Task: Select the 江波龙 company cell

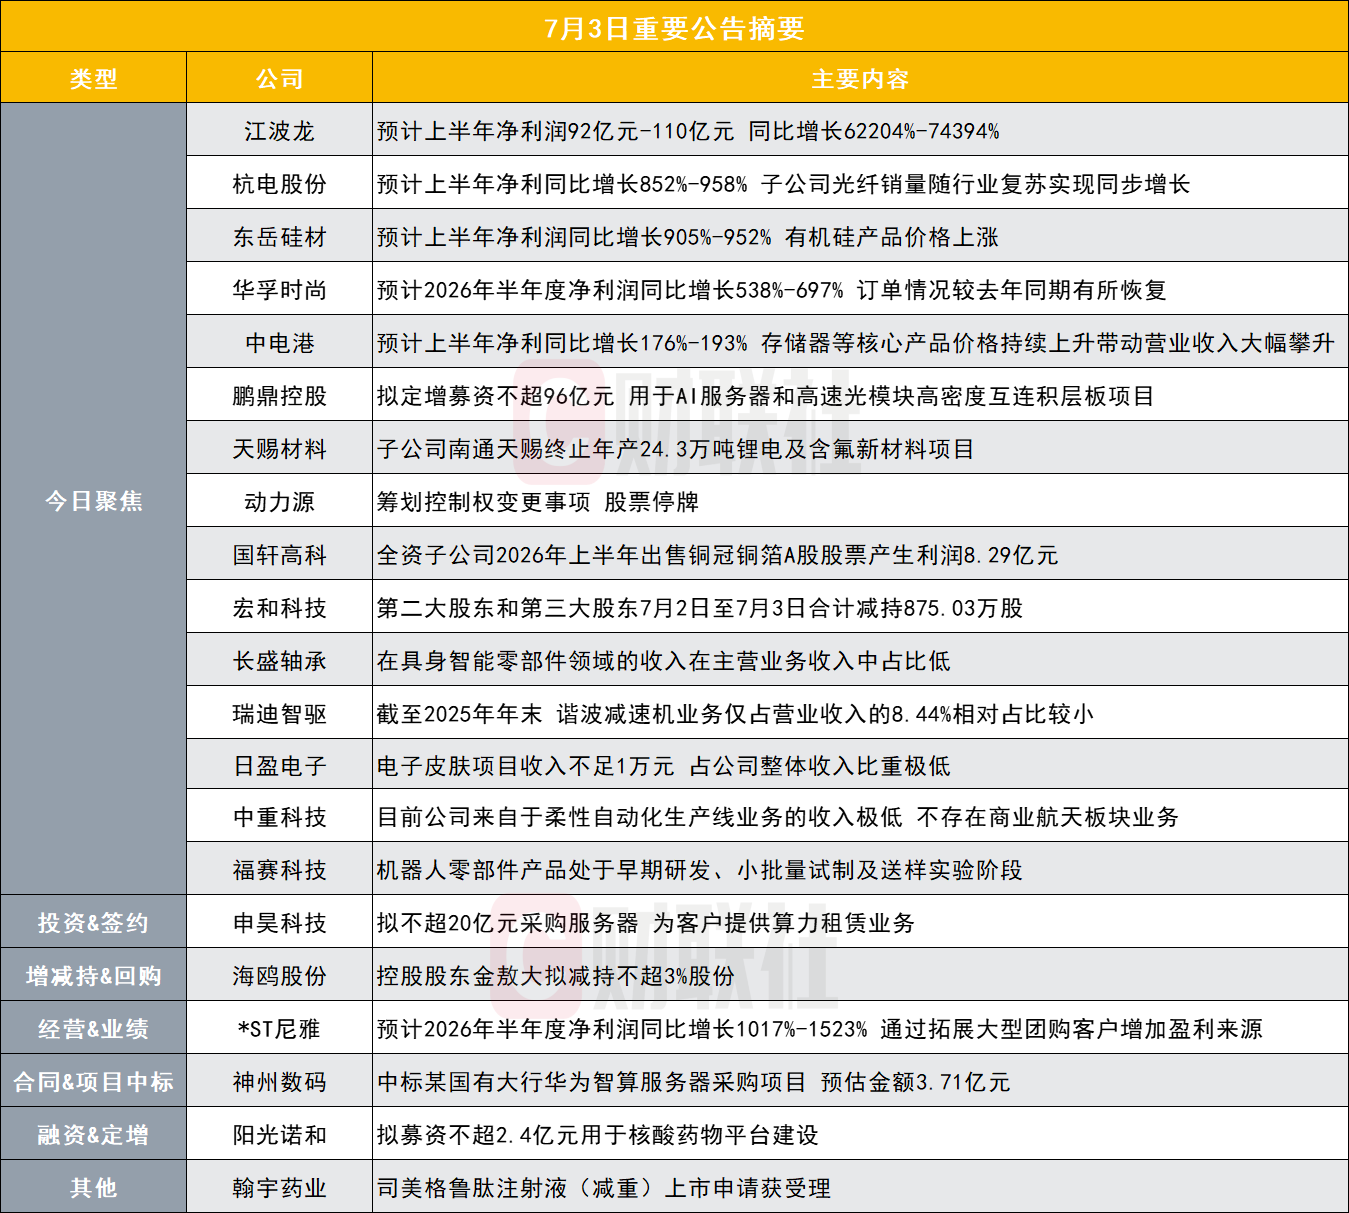Action: click(x=279, y=130)
